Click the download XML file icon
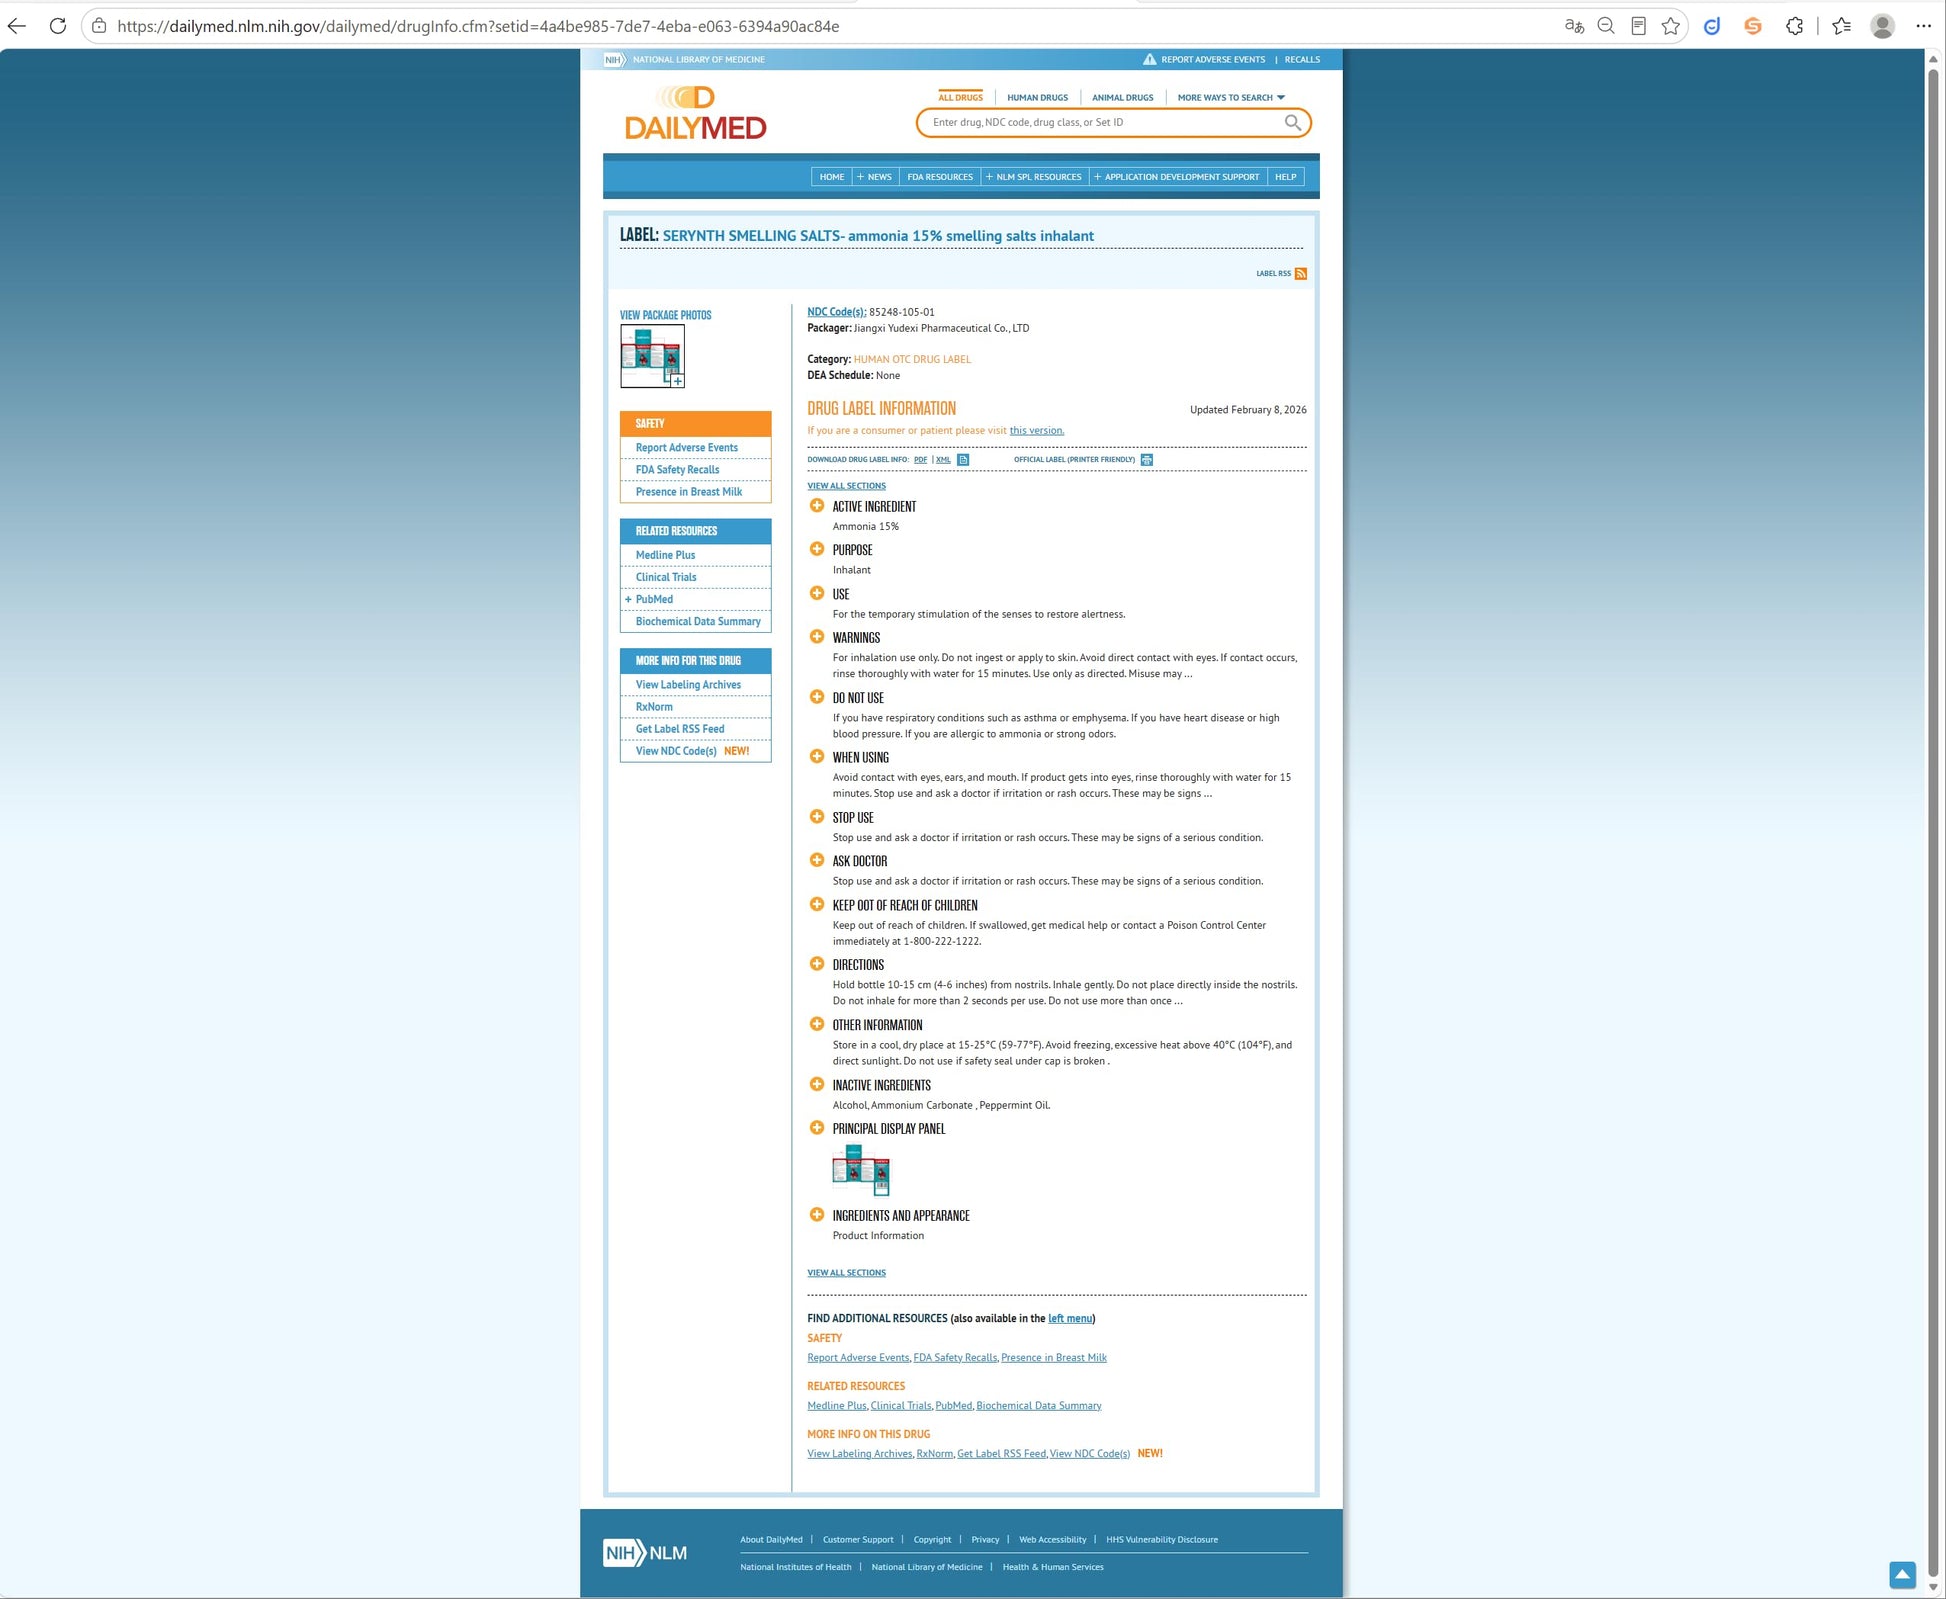 (x=963, y=460)
